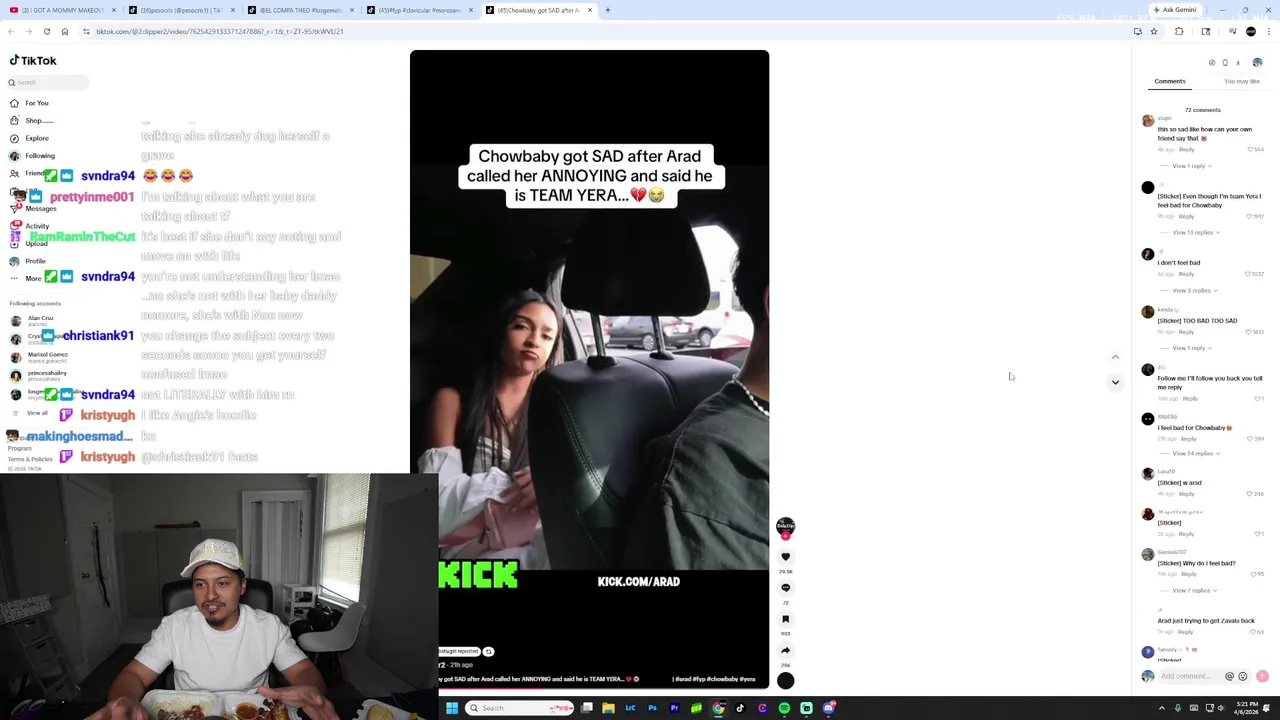The width and height of the screenshot is (1280, 720).
Task: Insert mention with the @ icon
Action: pos(1229,676)
